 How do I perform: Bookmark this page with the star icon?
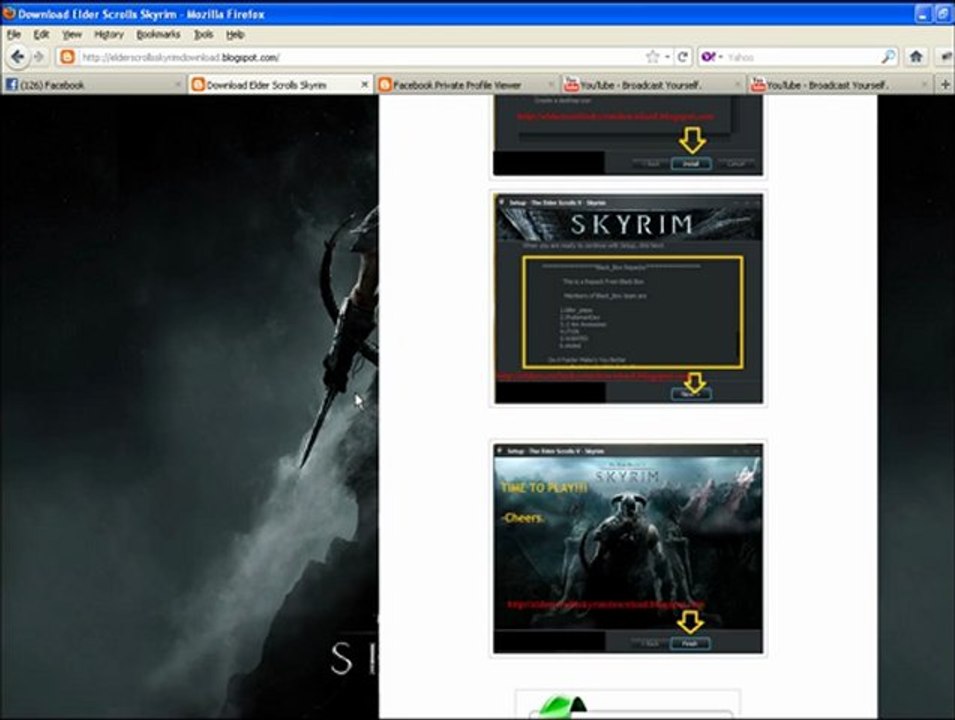(652, 57)
